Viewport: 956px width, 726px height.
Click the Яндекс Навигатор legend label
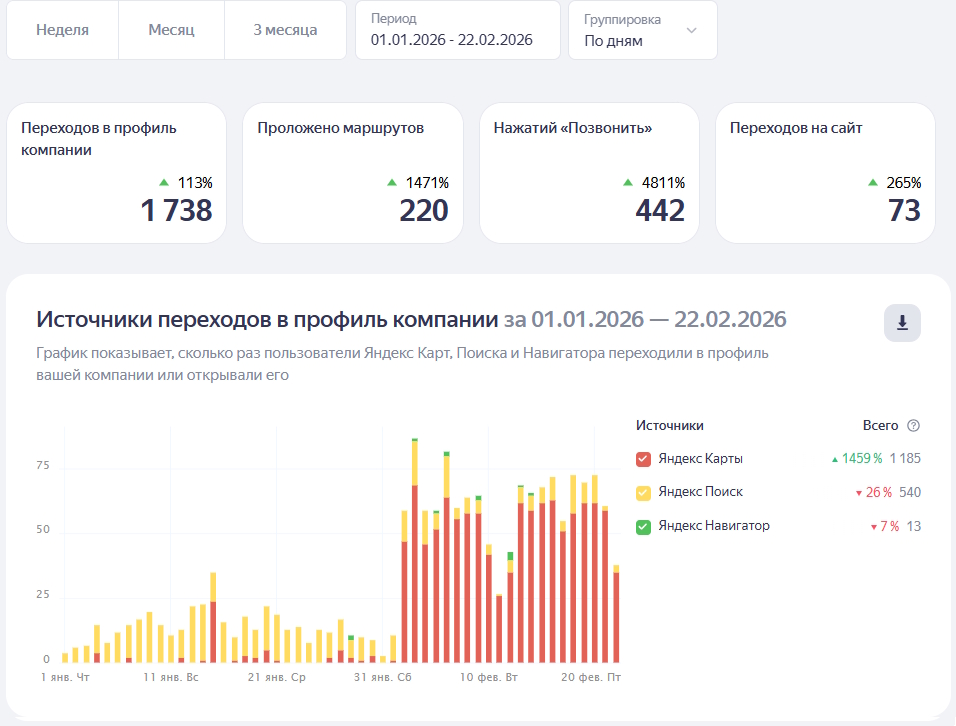[x=714, y=525]
